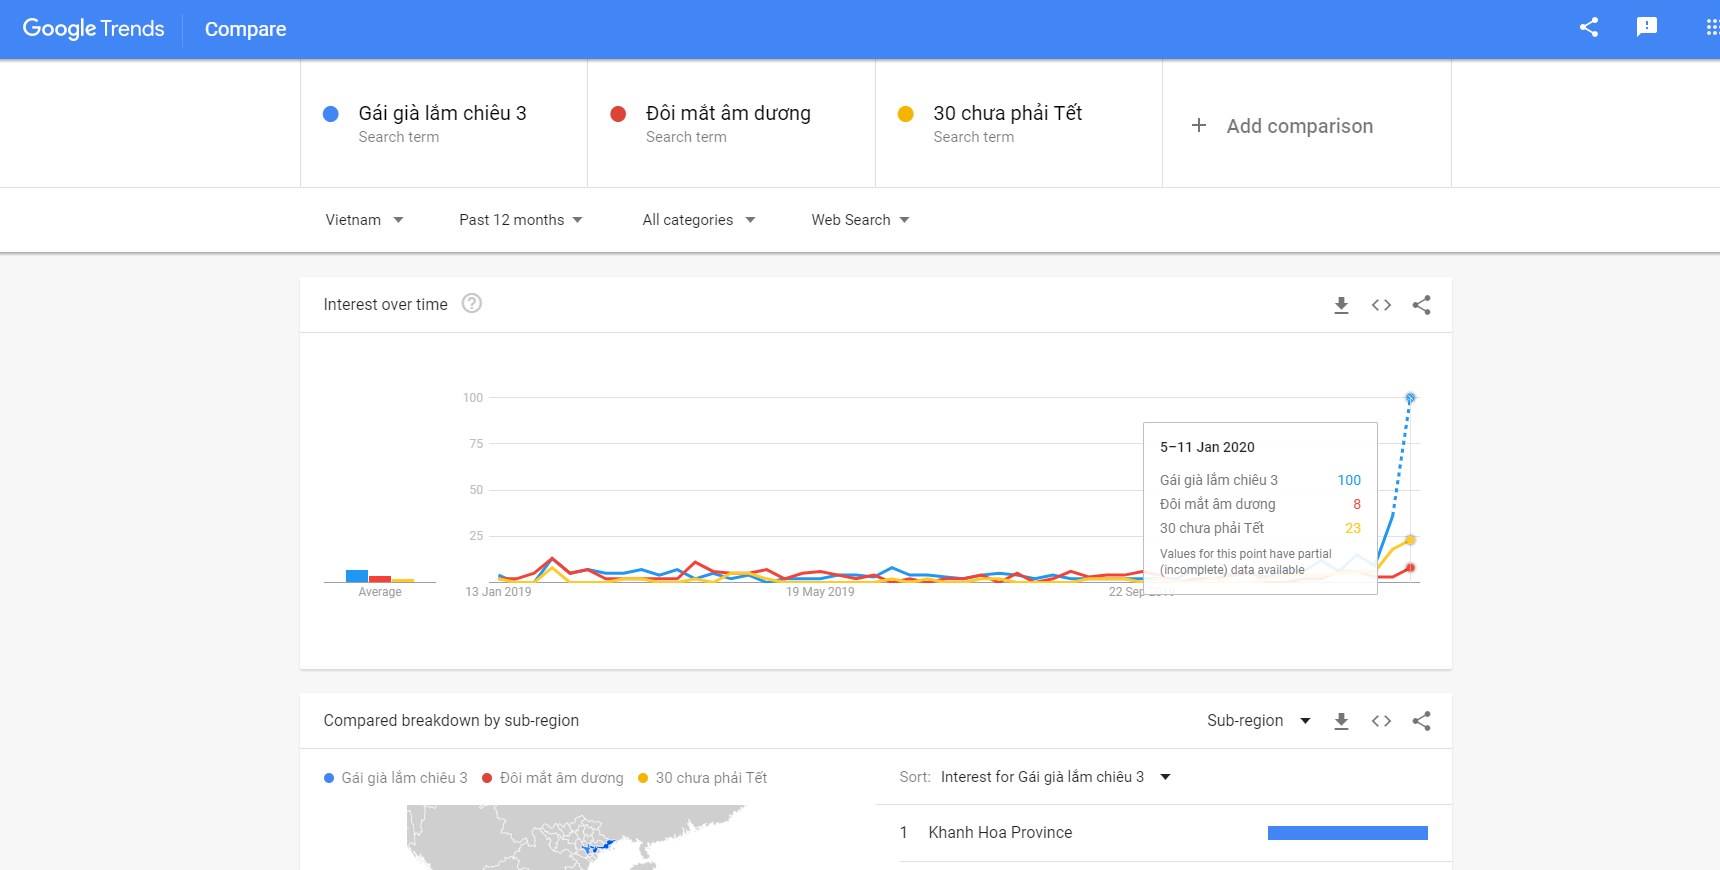Open the All categories dropdown

[x=698, y=220]
